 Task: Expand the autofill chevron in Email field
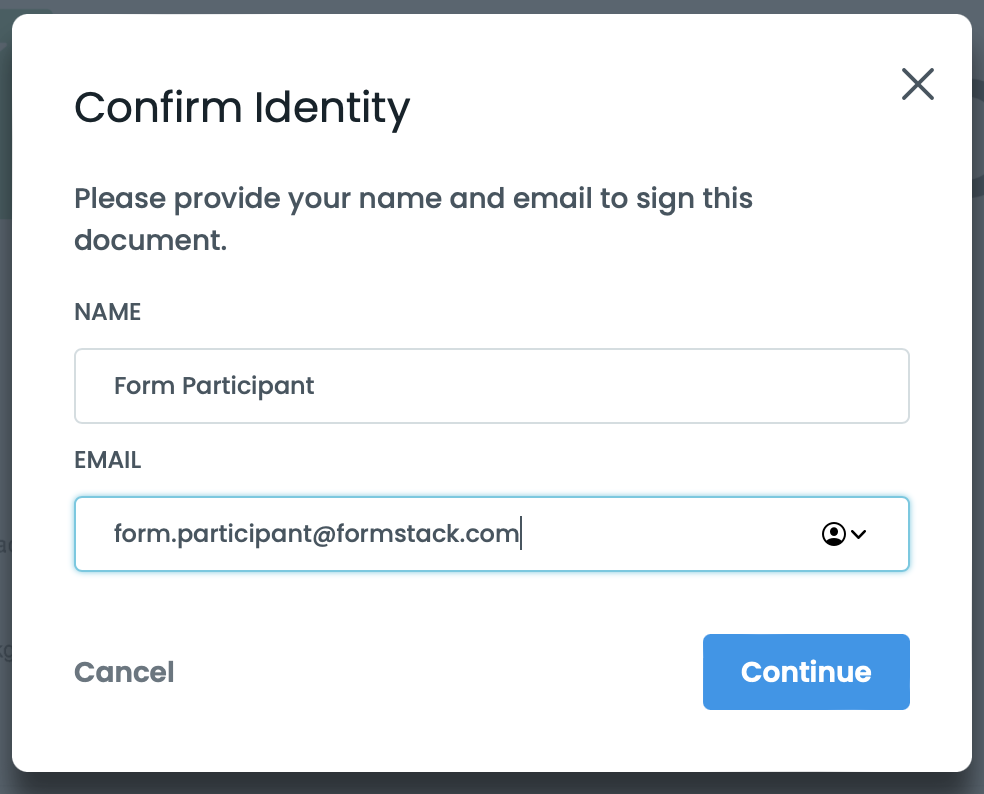[x=858, y=534]
